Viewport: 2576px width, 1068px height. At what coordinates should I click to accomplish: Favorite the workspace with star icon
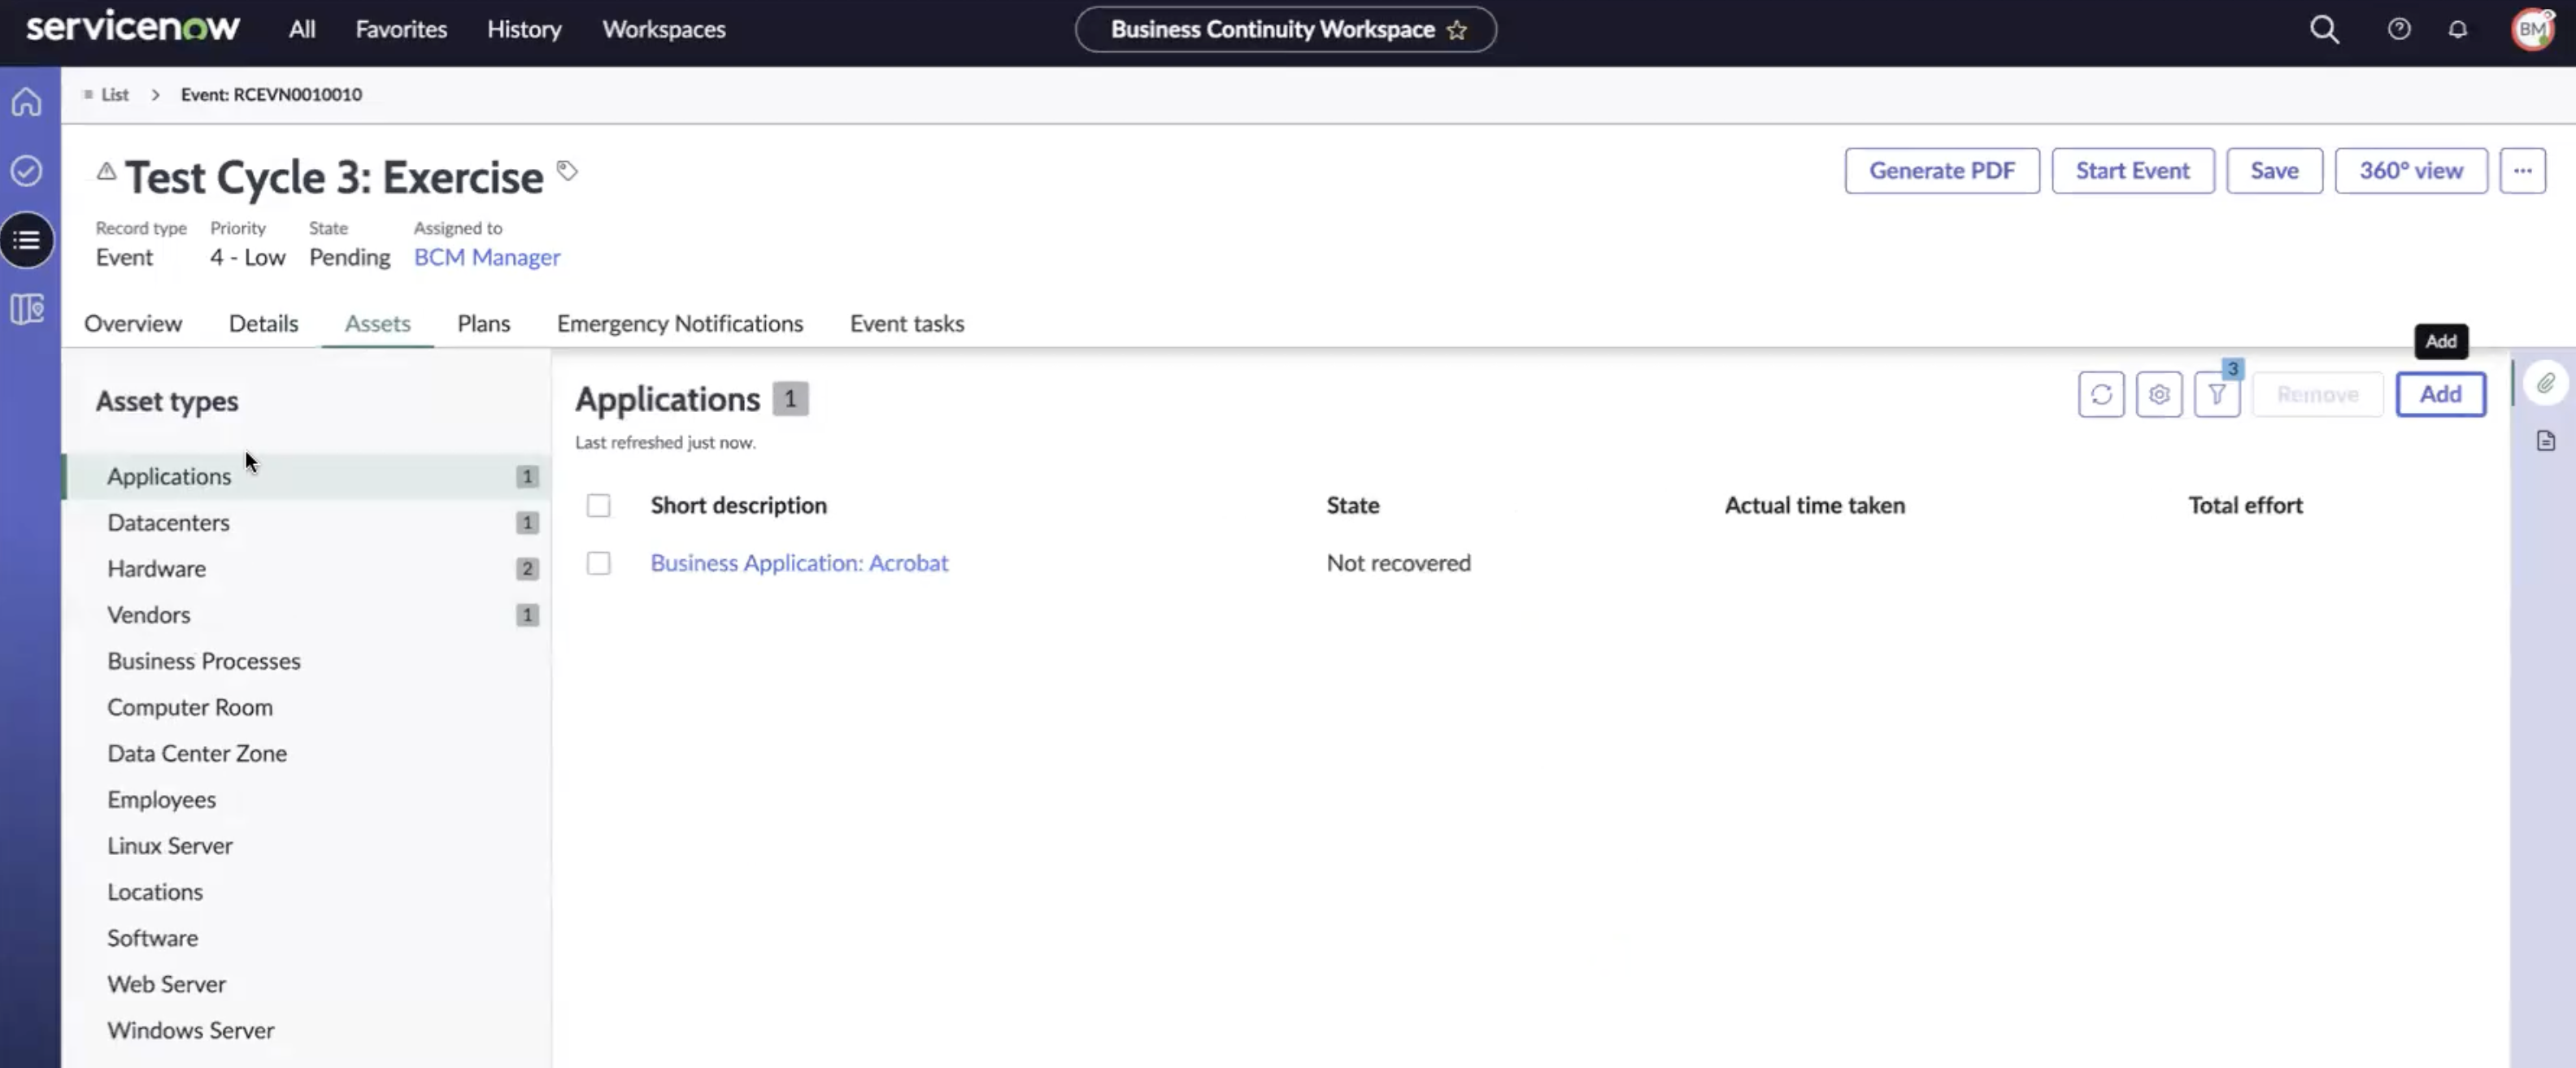(1457, 30)
